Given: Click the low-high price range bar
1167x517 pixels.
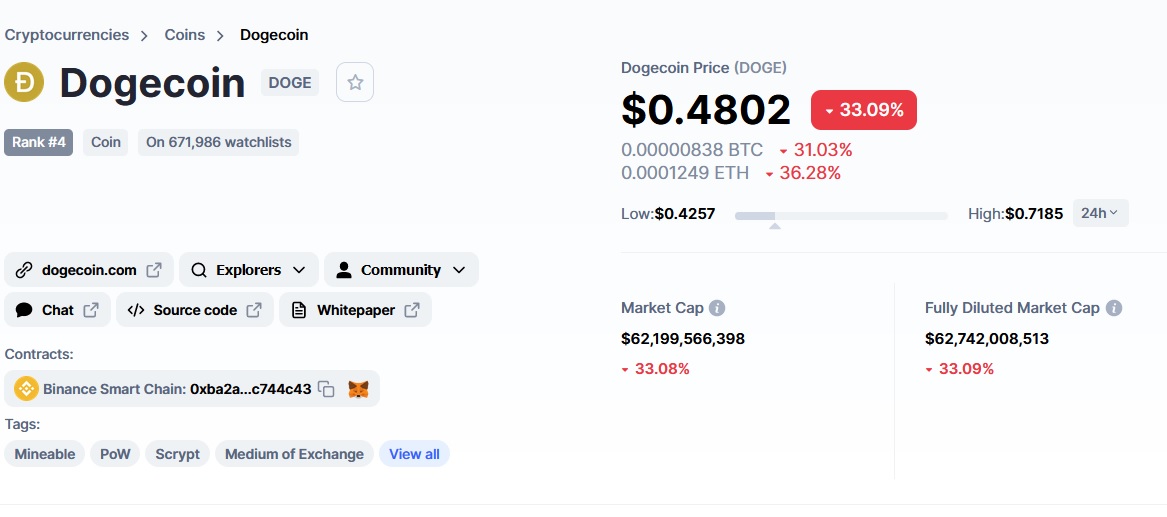Looking at the screenshot, I should pyautogui.click(x=841, y=216).
